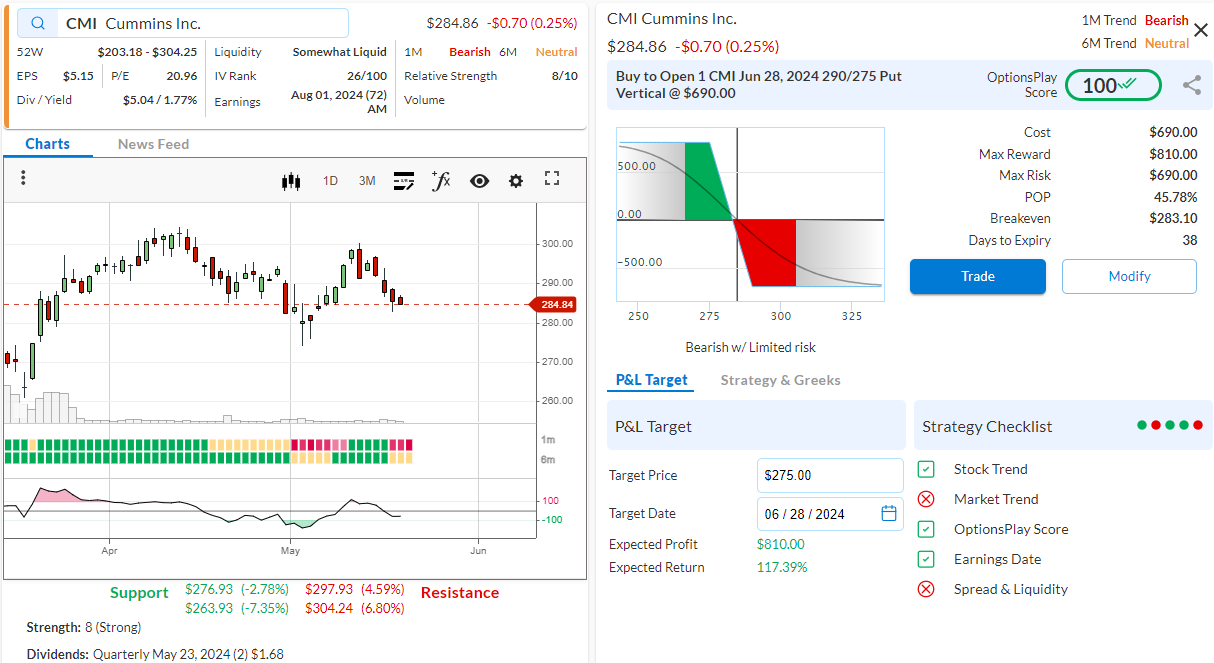Select the 3M chart range
Viewport: 1214px width, 663px height.
click(x=367, y=181)
